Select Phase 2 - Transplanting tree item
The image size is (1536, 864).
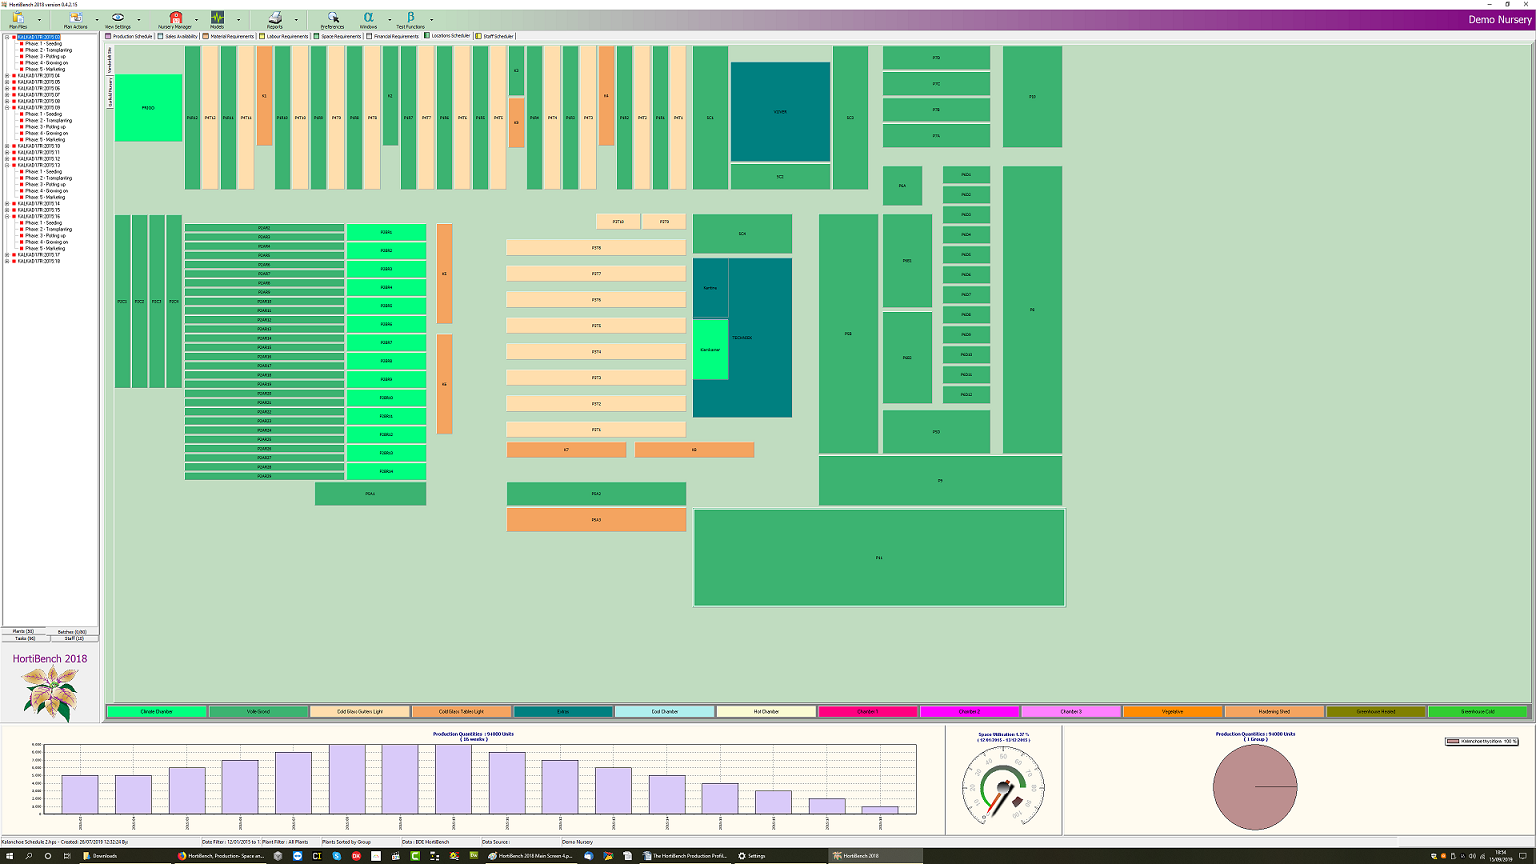[x=48, y=50]
